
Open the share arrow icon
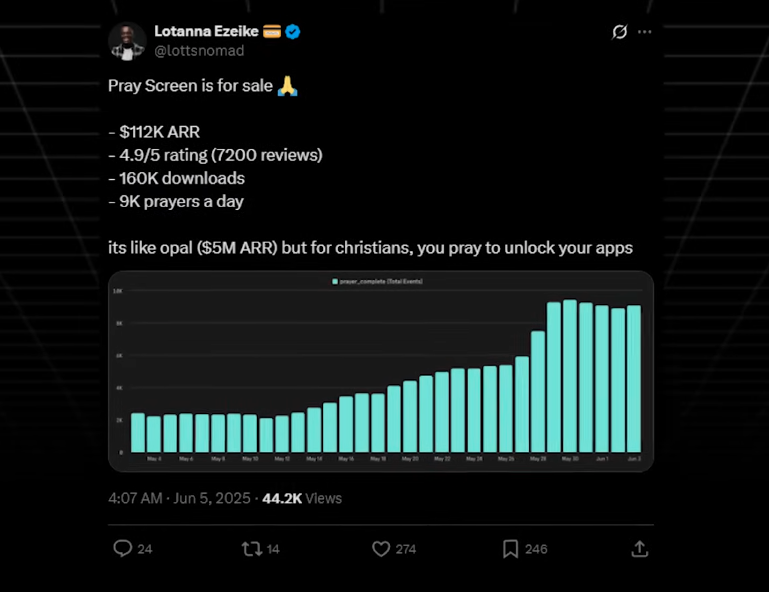click(640, 549)
